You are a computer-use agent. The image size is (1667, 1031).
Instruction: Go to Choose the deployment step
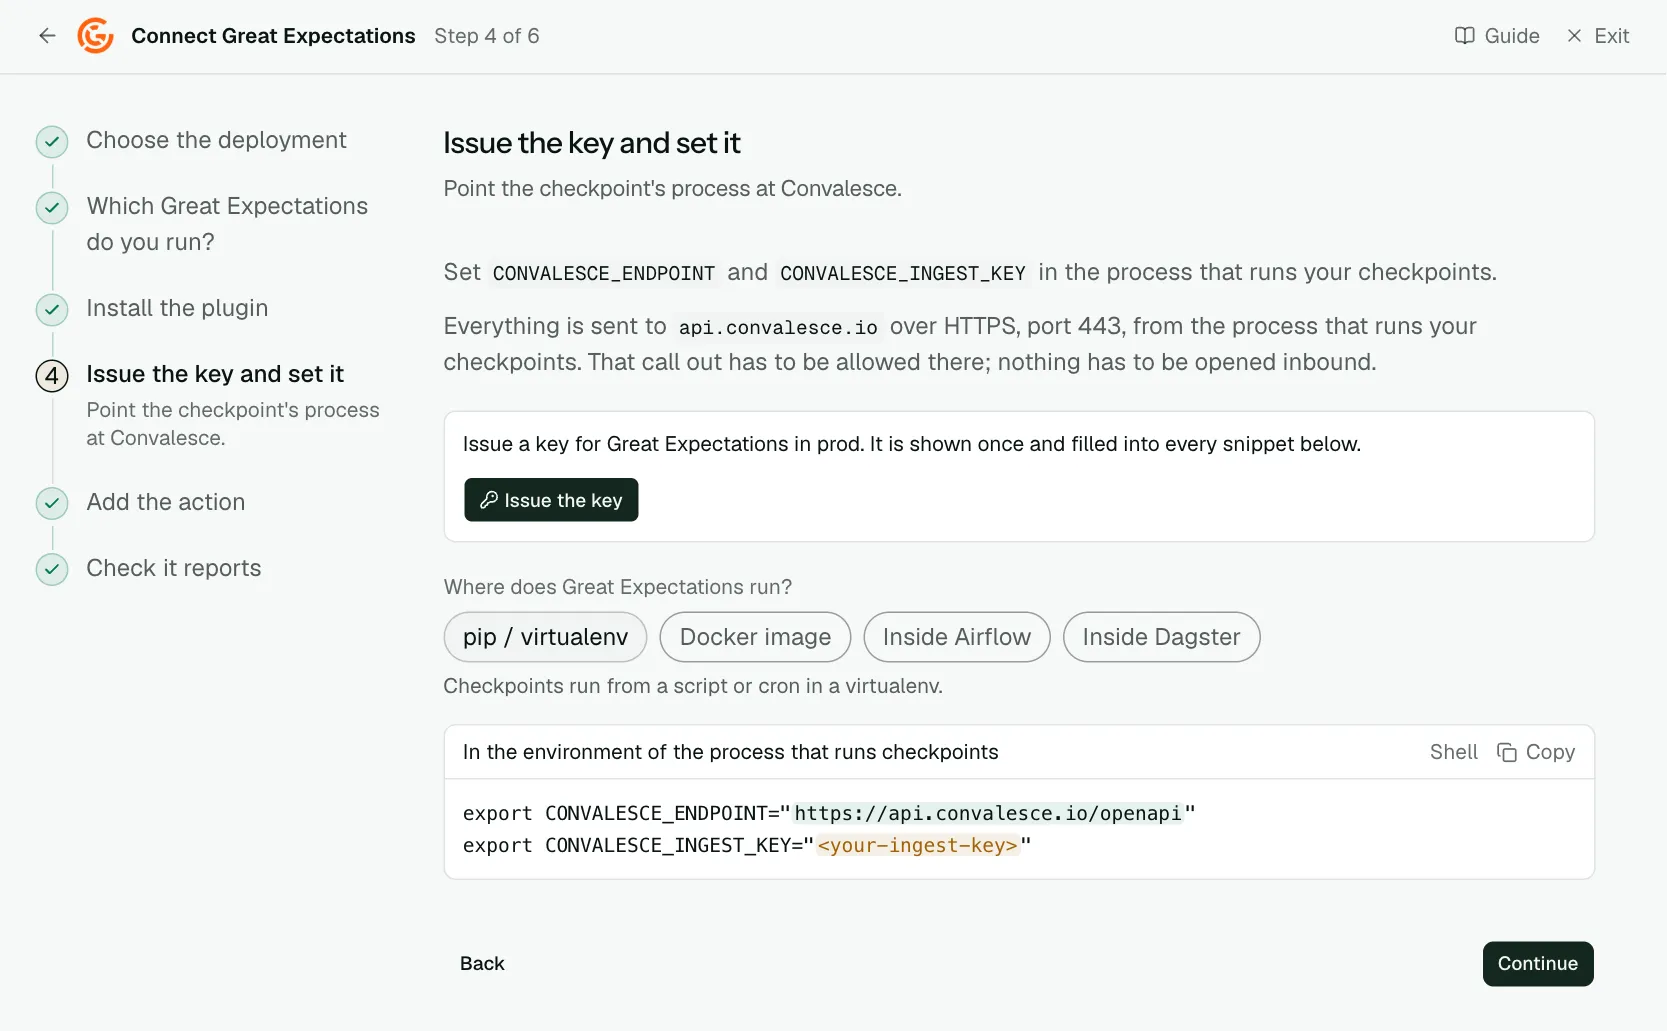pyautogui.click(x=216, y=140)
